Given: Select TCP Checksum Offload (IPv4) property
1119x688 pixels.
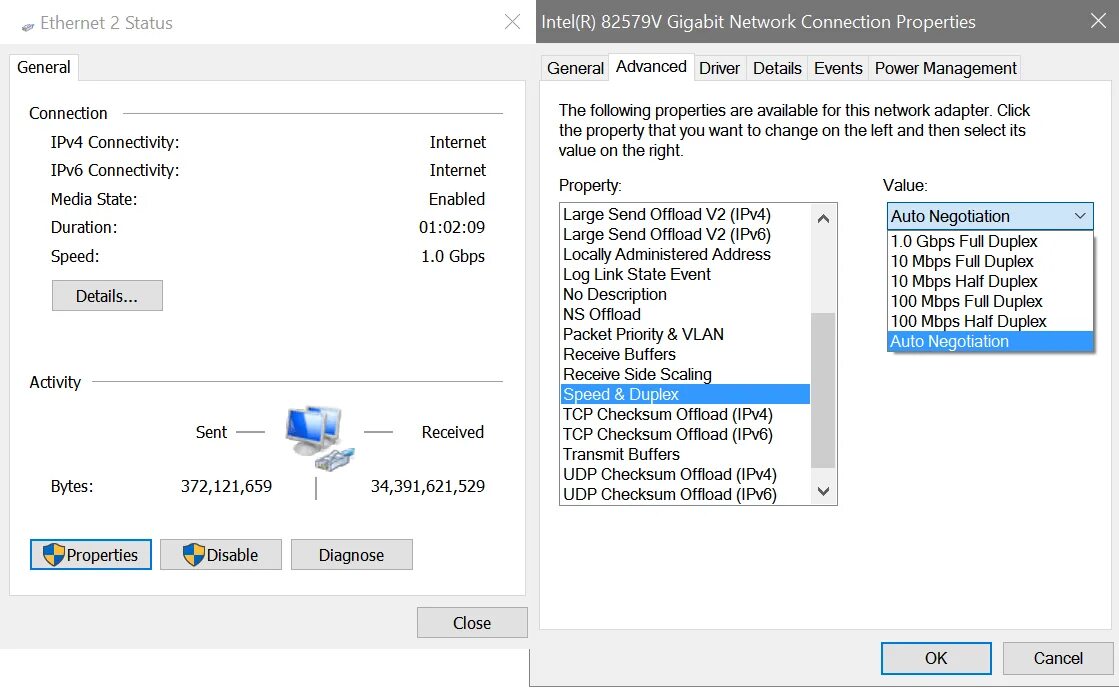Looking at the screenshot, I should (x=685, y=414).
